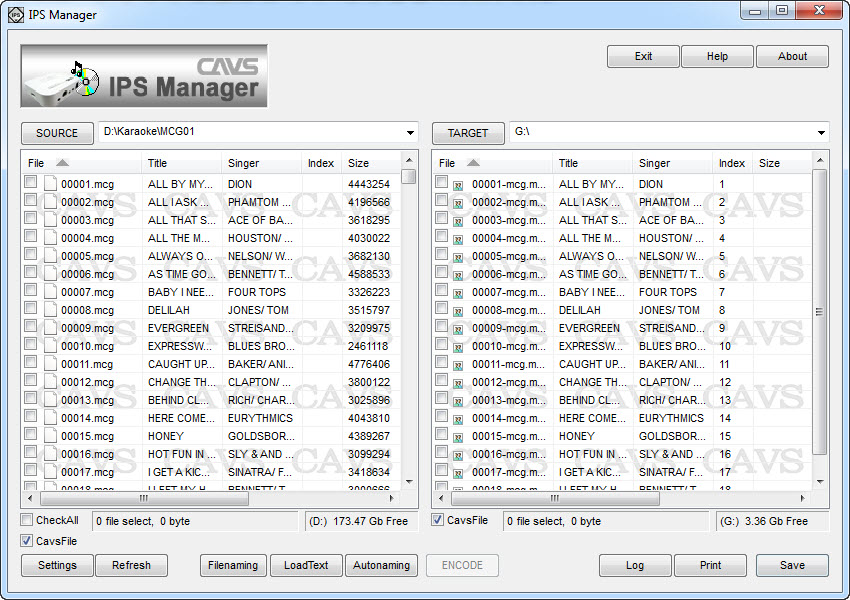Click the file icon next to 00014.mcg

(50, 418)
